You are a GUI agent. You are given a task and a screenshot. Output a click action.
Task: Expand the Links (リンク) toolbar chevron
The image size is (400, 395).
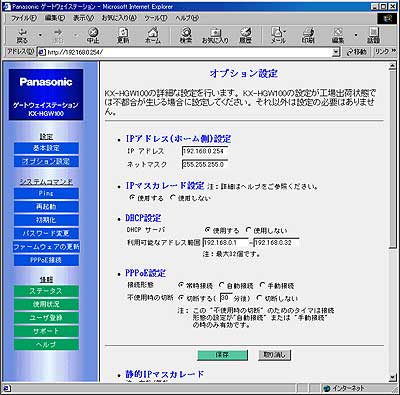(393, 51)
